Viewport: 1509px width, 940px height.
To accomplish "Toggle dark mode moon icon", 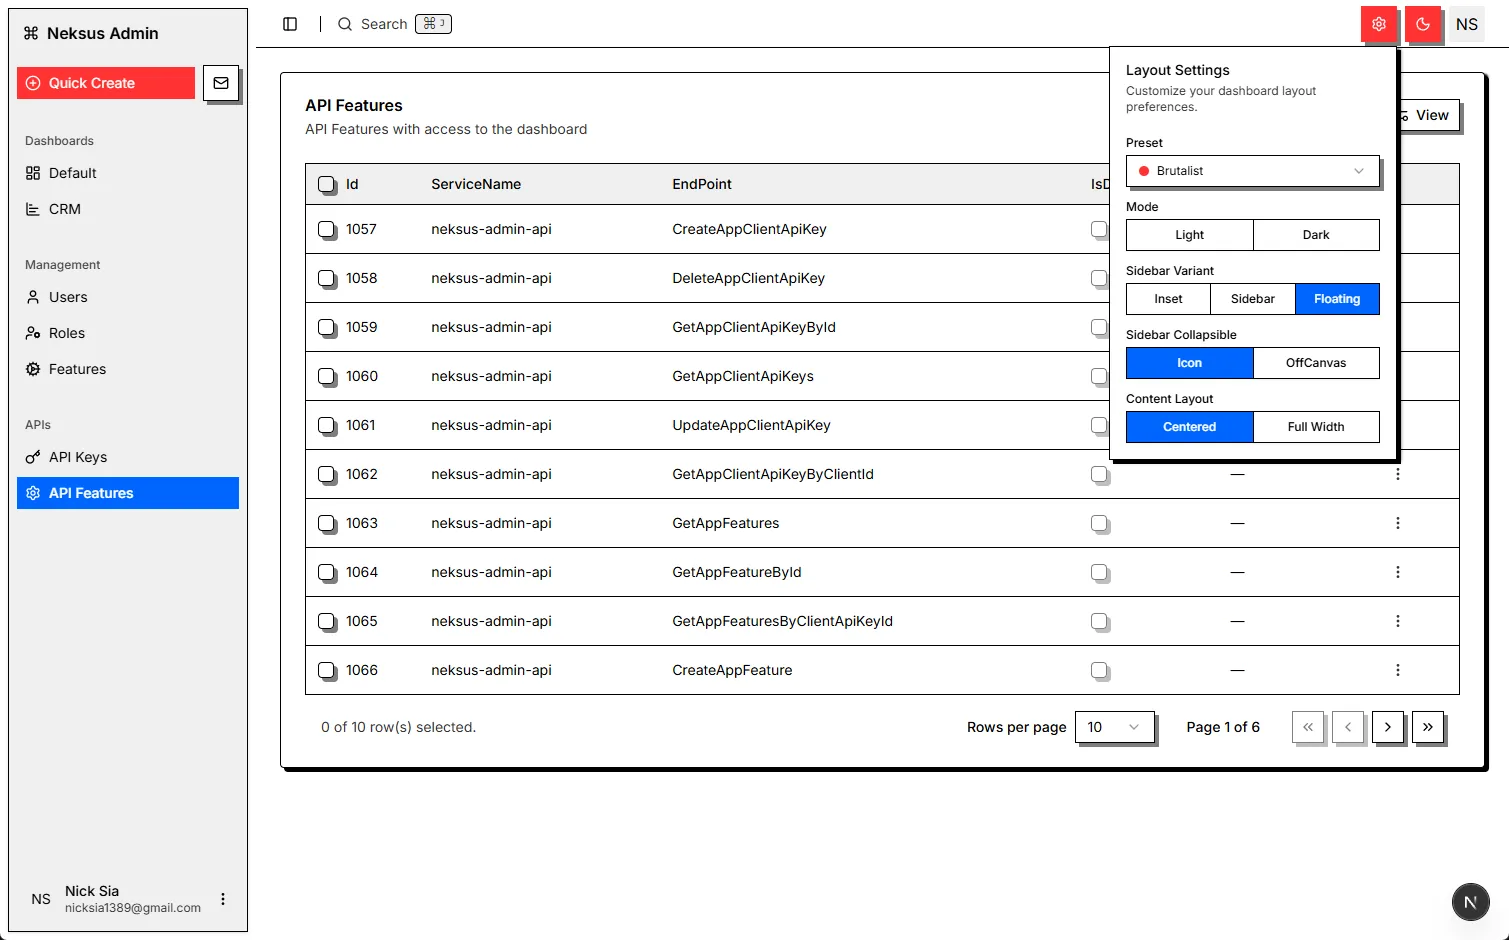I will click(x=1423, y=24).
